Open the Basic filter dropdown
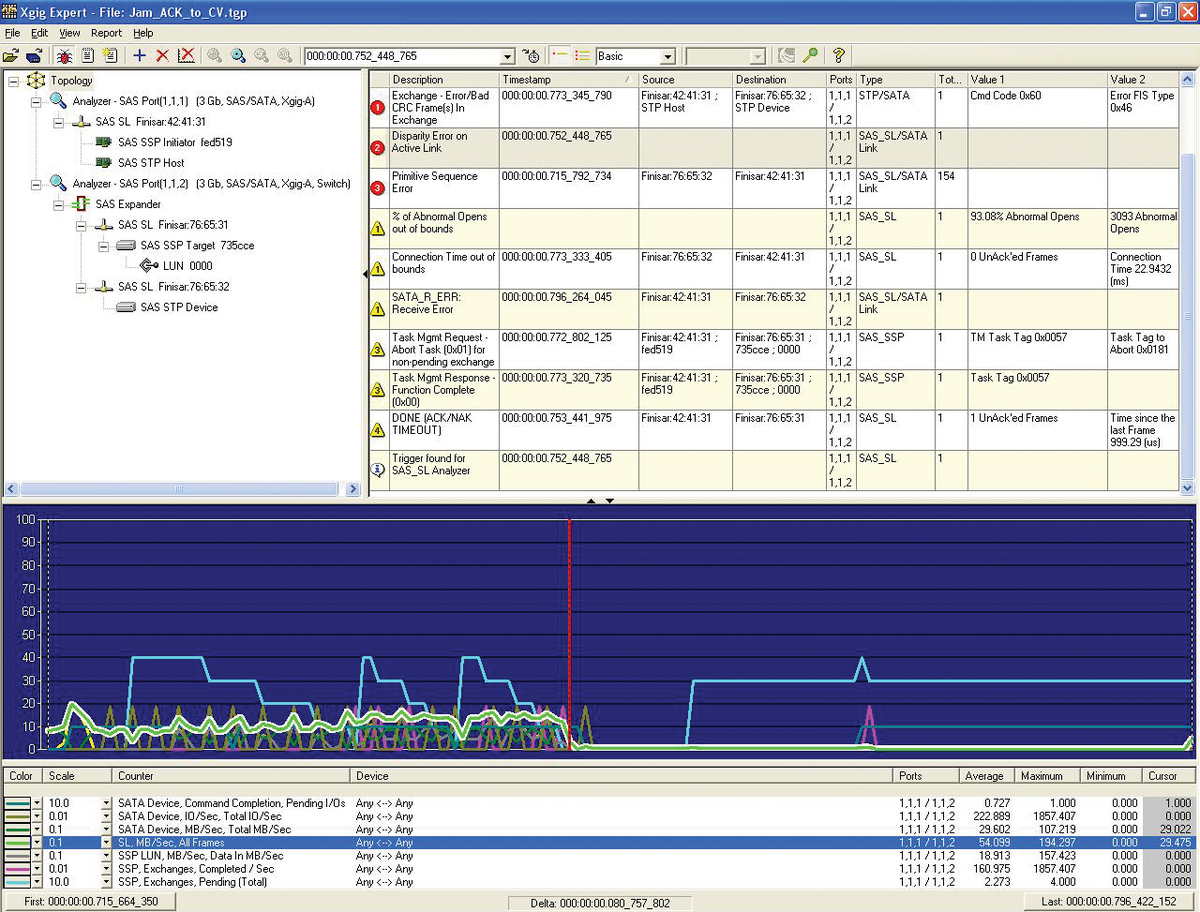Image resolution: width=1200 pixels, height=912 pixels. pos(668,56)
